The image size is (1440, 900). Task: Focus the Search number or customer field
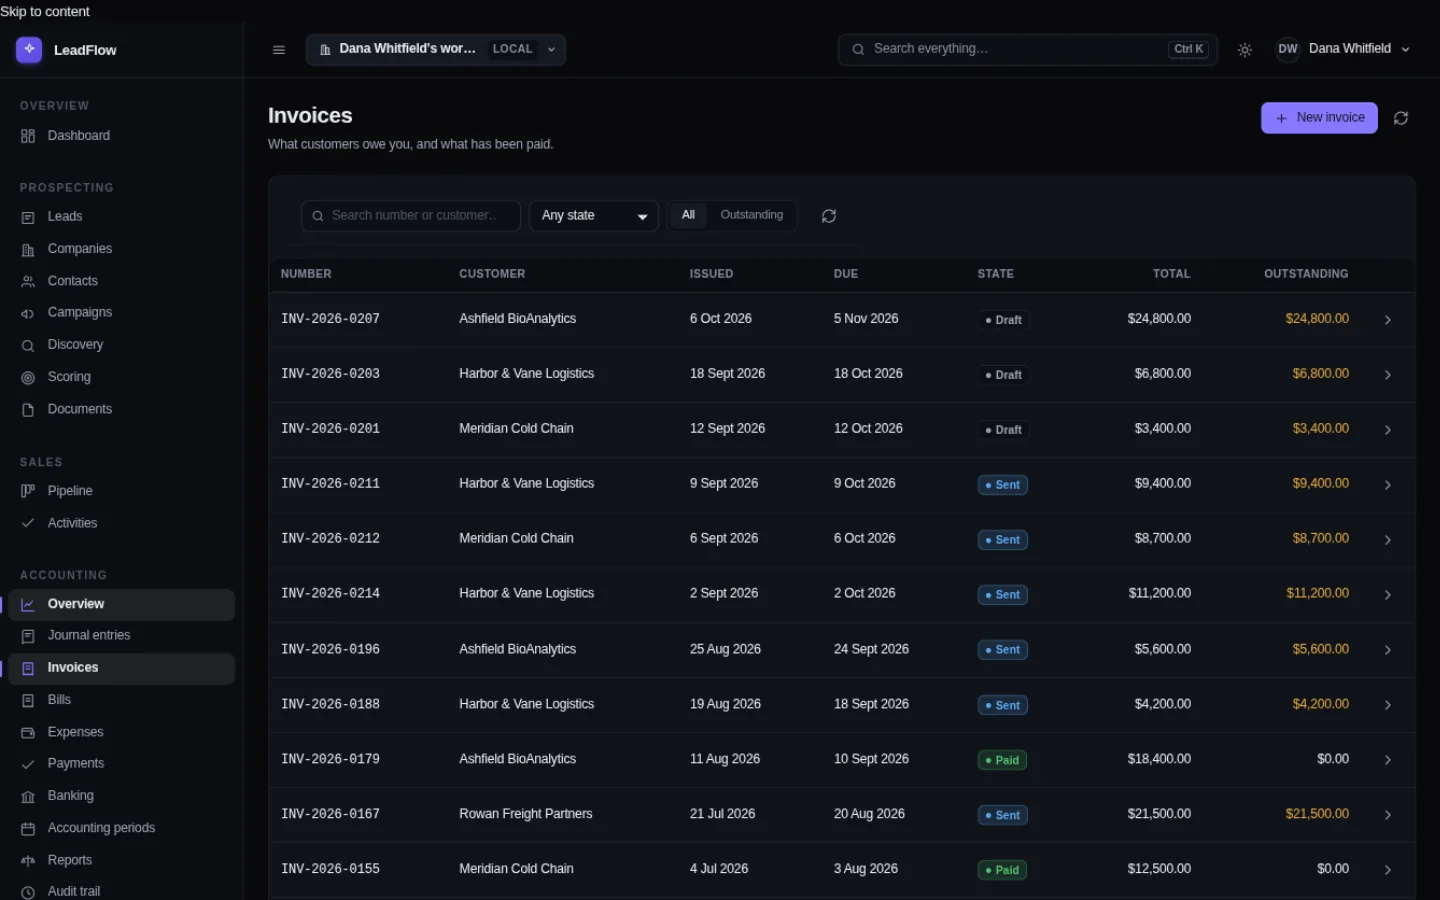coord(411,216)
